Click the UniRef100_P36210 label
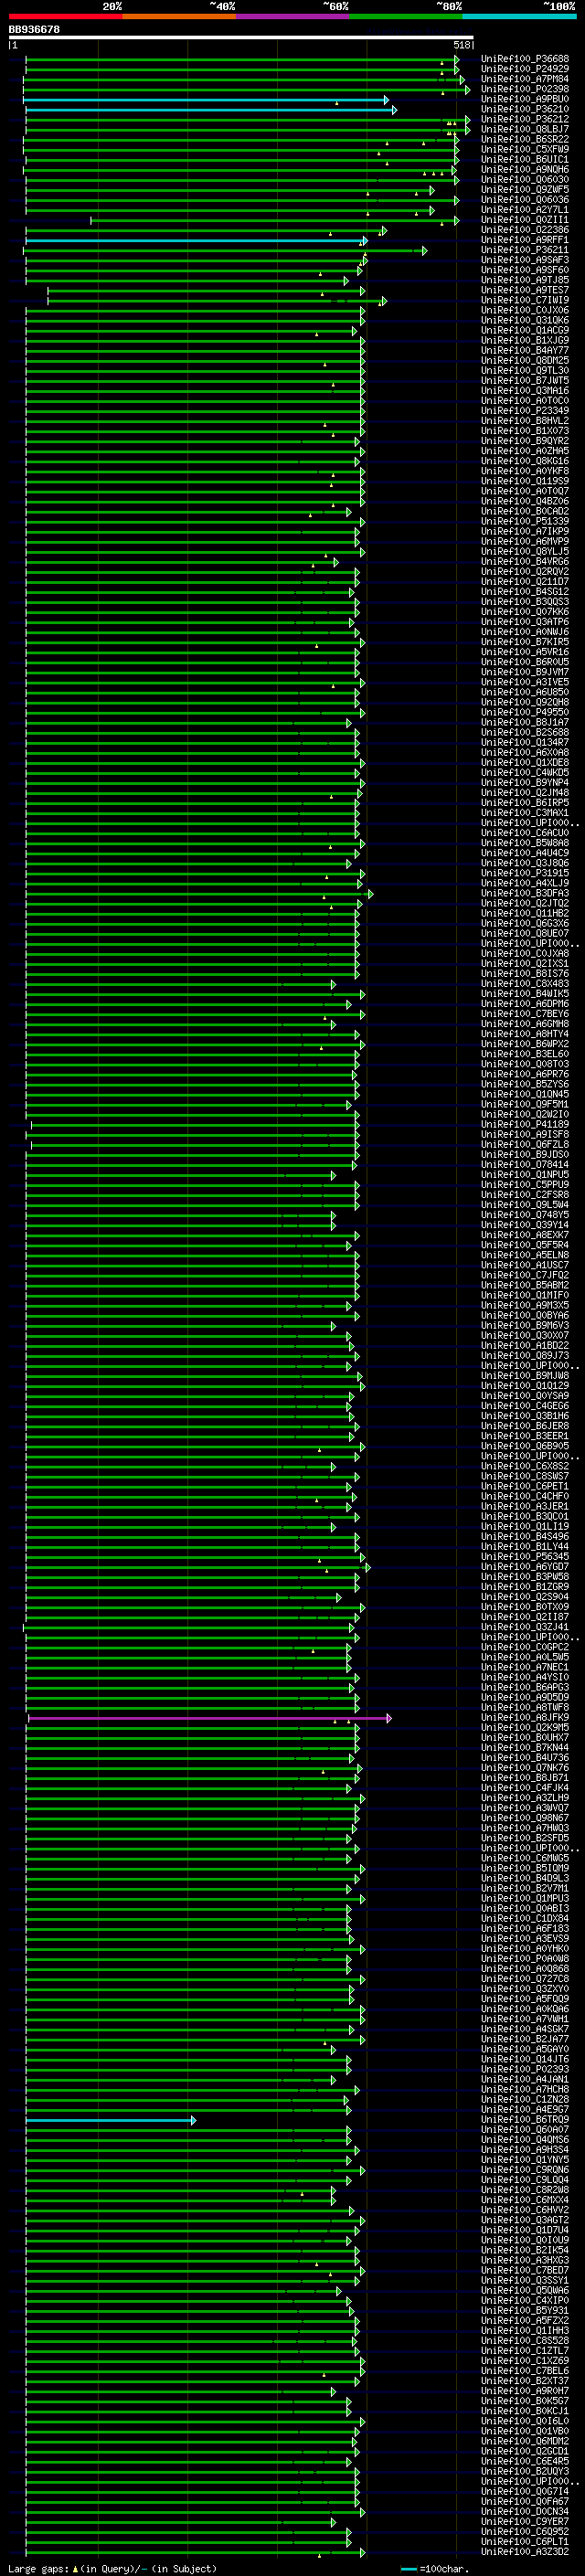The width and height of the screenshot is (585, 2576). click(525, 109)
